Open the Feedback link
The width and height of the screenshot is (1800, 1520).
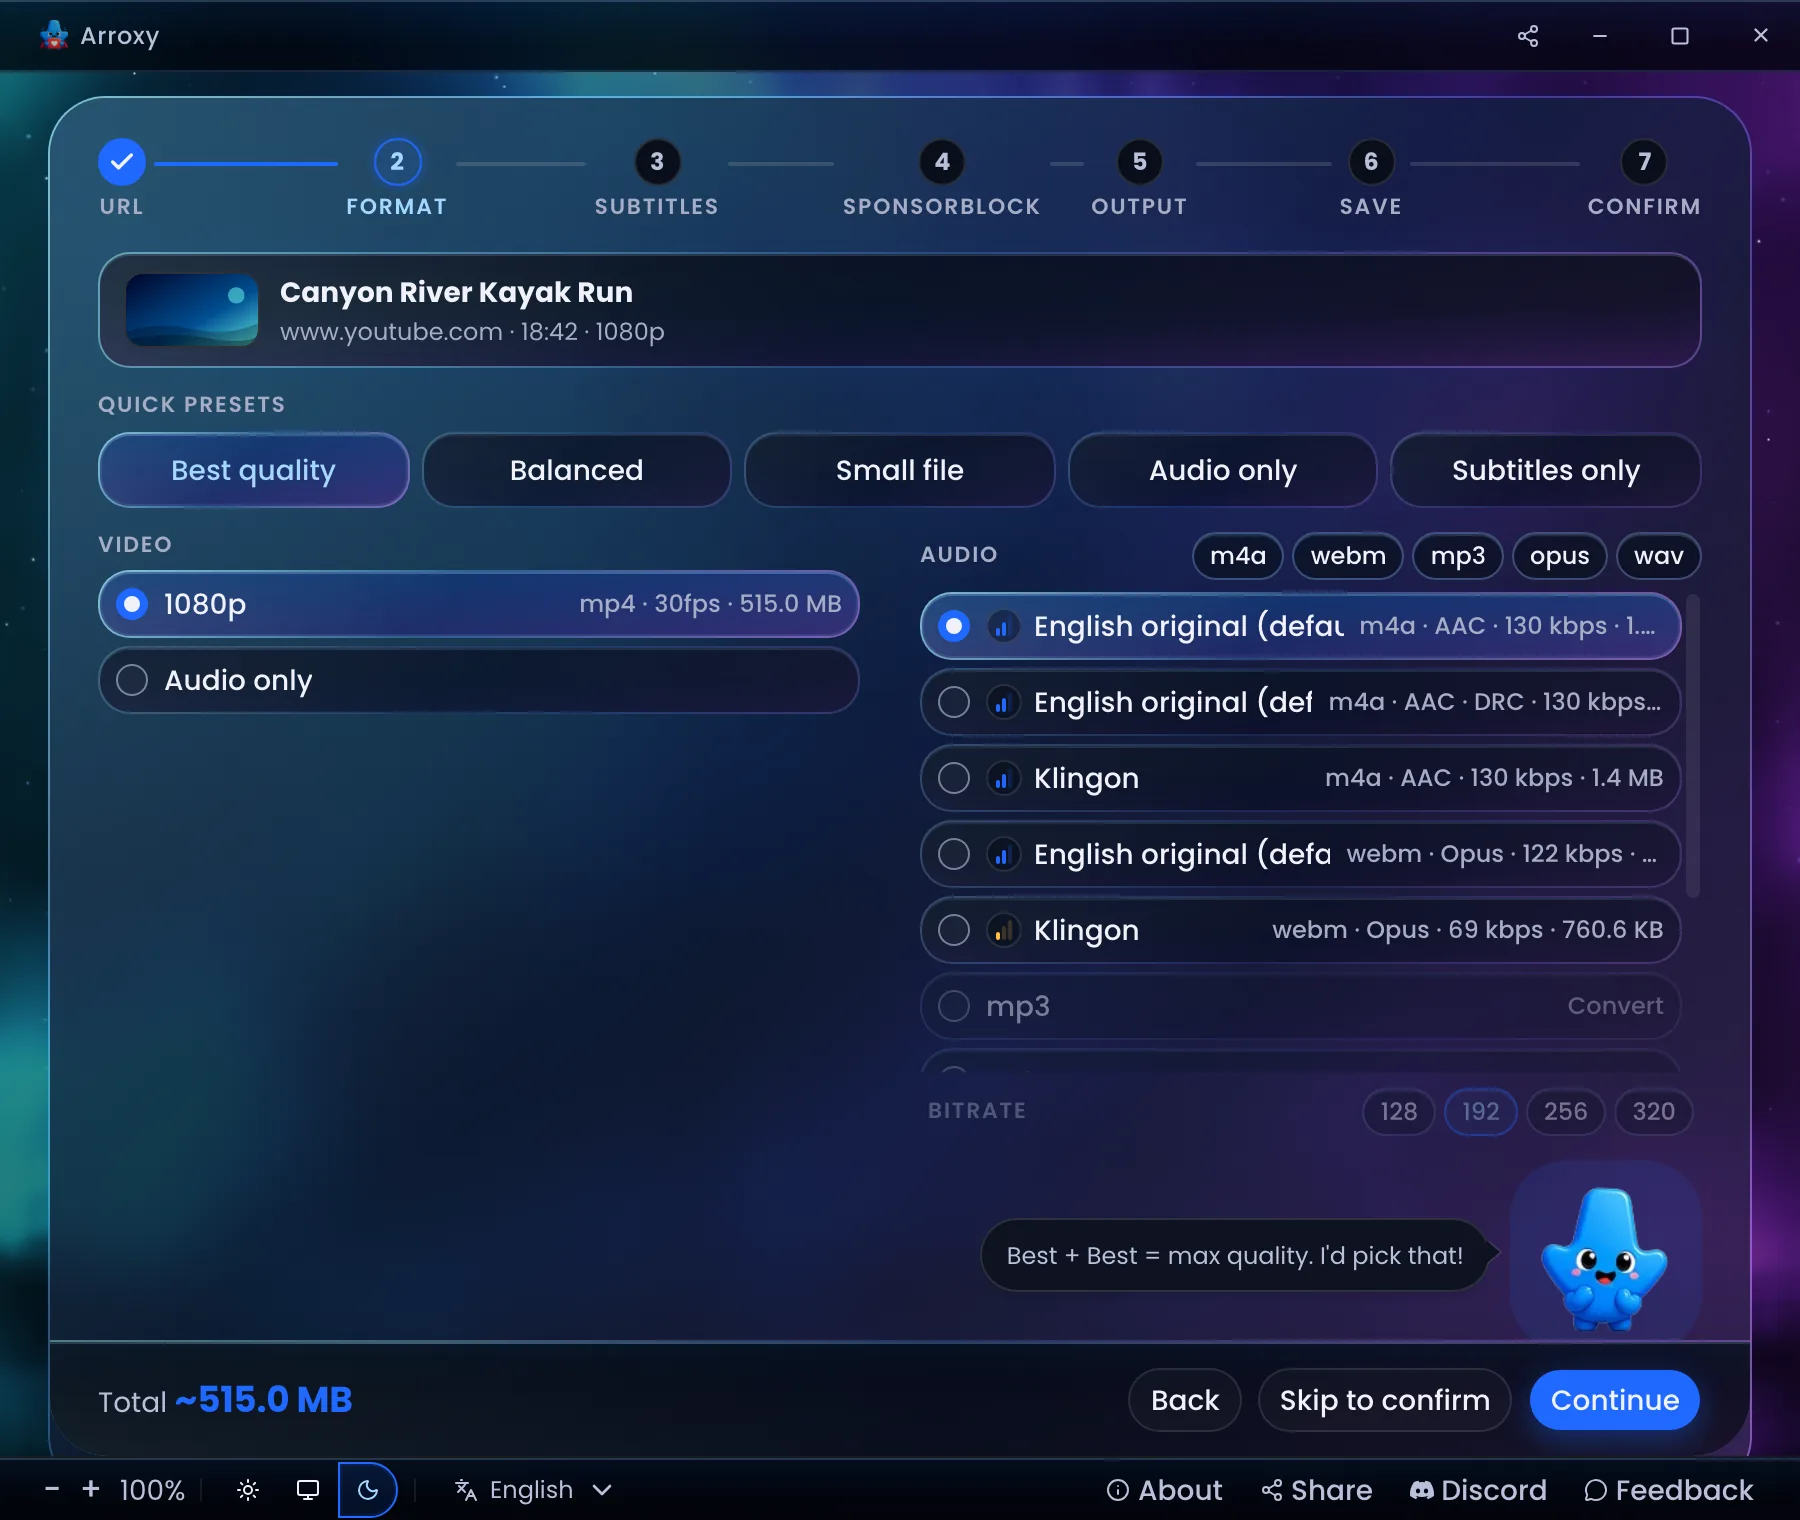click(1669, 1490)
